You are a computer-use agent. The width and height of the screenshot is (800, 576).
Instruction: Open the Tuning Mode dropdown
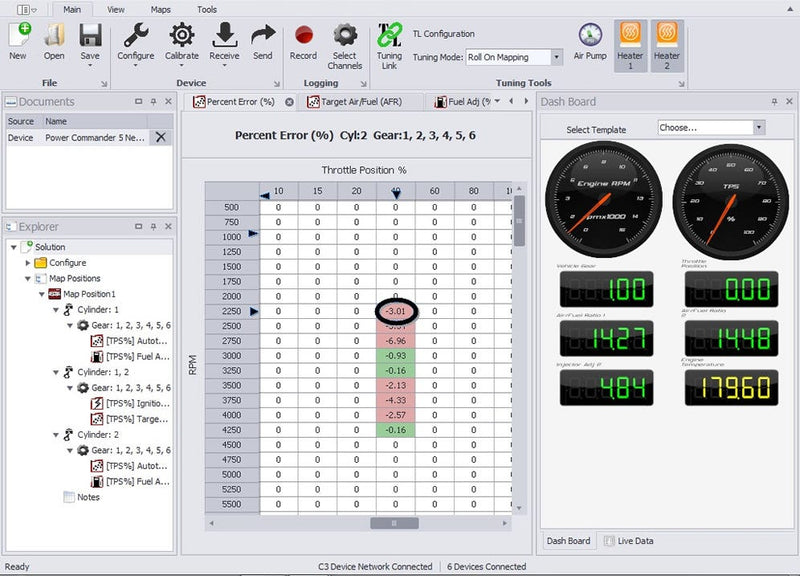click(x=556, y=57)
